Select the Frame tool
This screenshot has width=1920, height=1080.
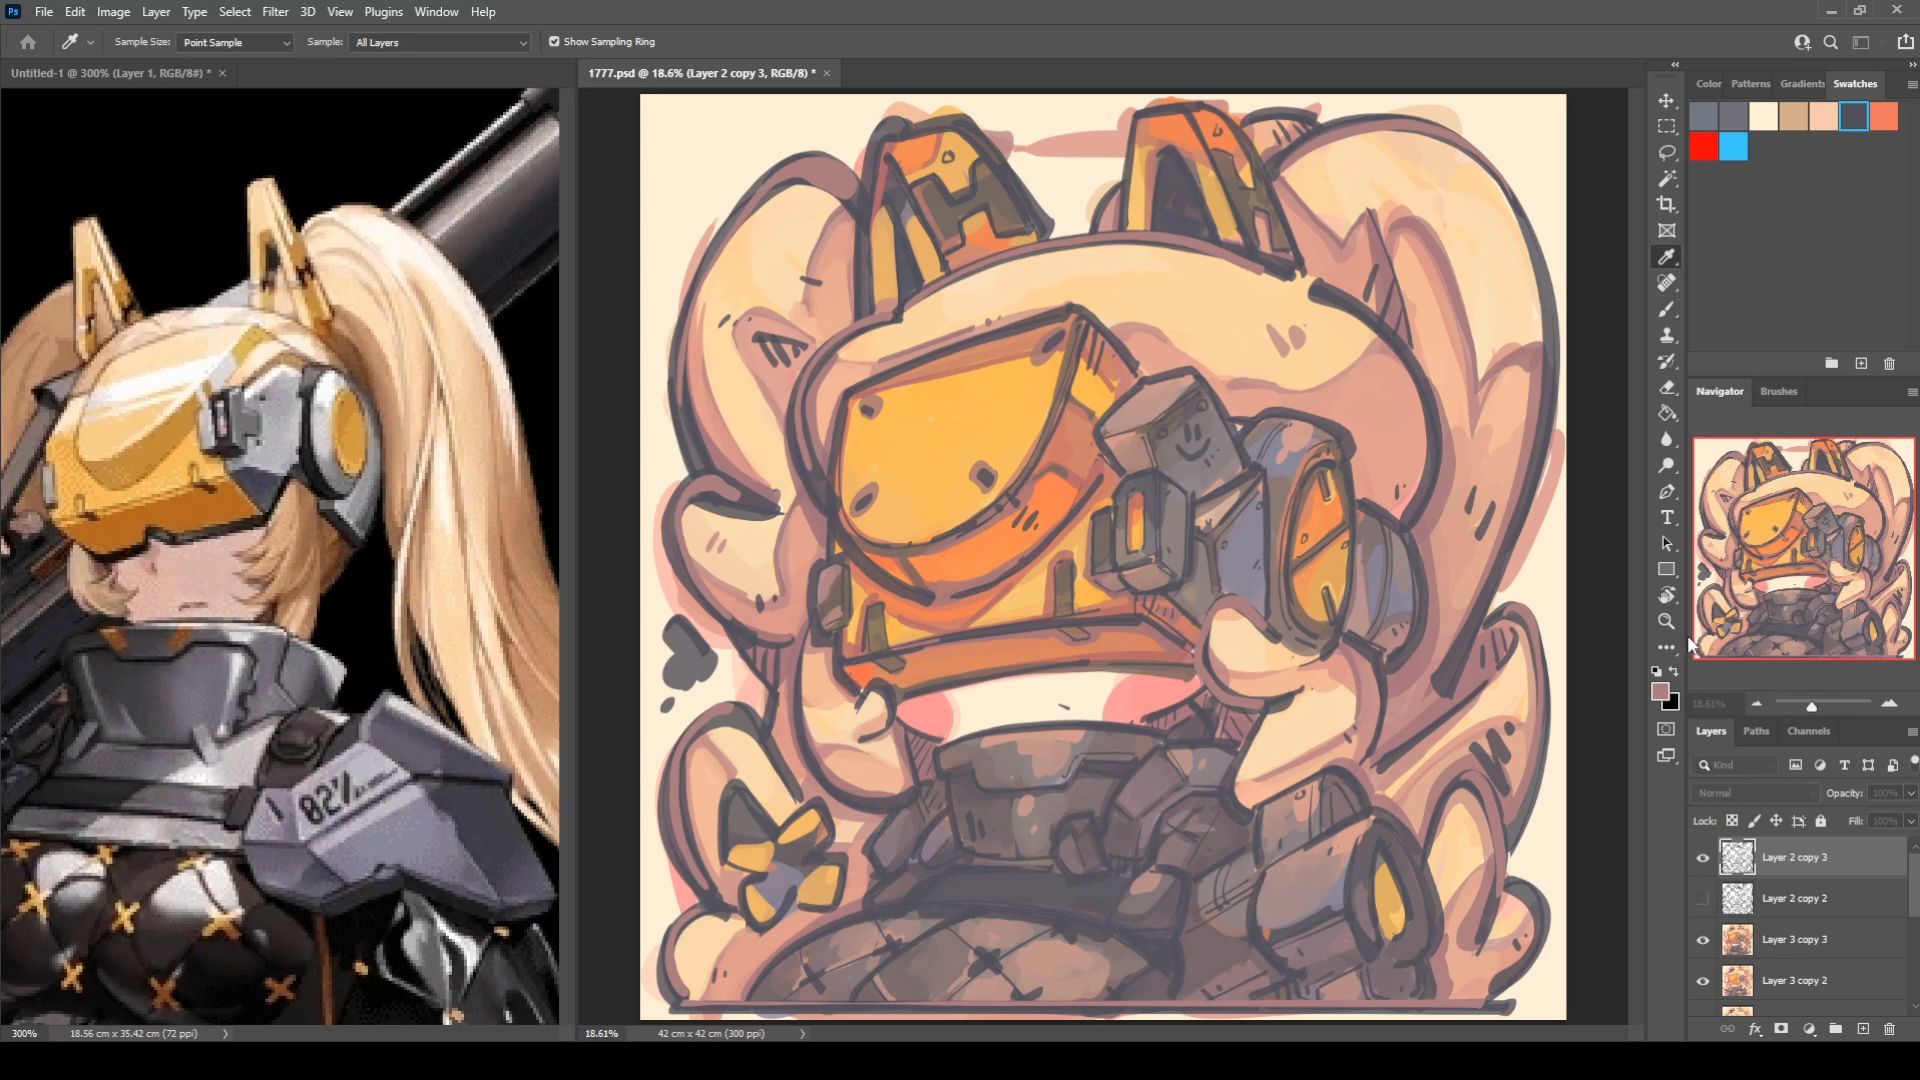click(1667, 231)
